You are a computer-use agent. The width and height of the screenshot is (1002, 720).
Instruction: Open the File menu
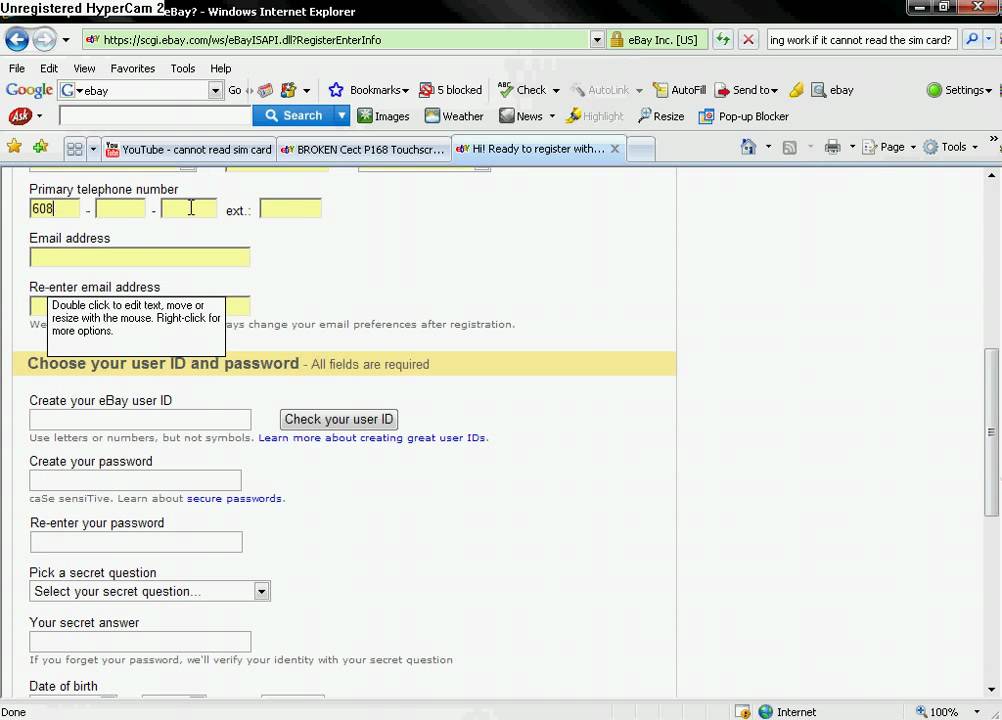[x=17, y=68]
